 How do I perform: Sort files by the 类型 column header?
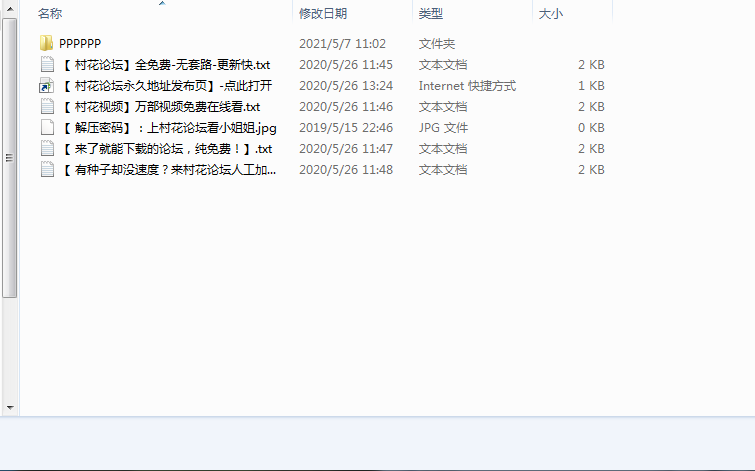[x=431, y=14]
